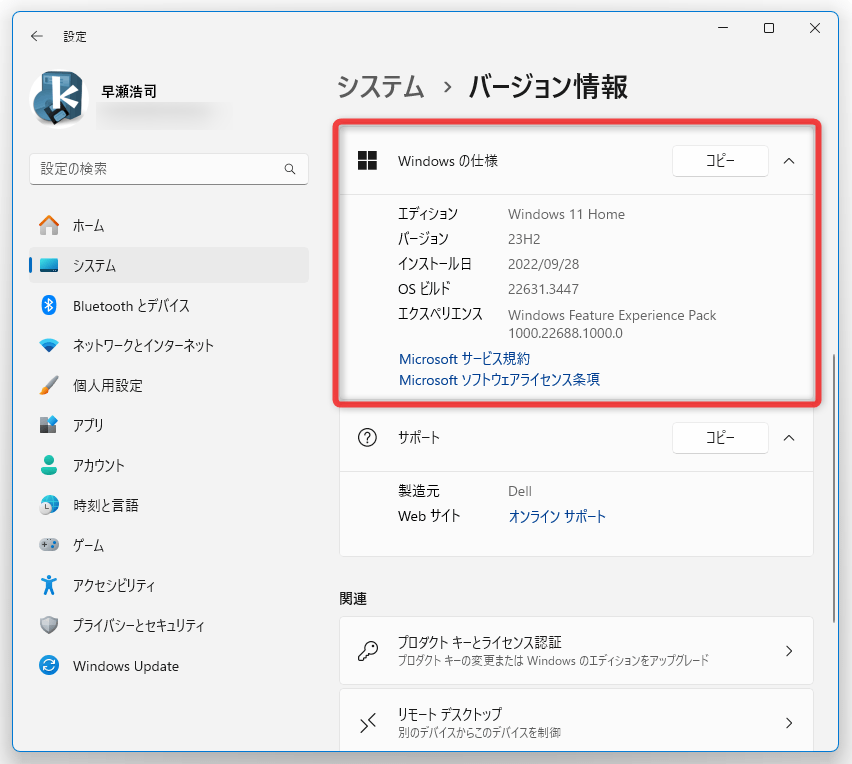This screenshot has width=852, height=764.
Task: Click the OS build number 22631.3447
Action: [x=543, y=289]
